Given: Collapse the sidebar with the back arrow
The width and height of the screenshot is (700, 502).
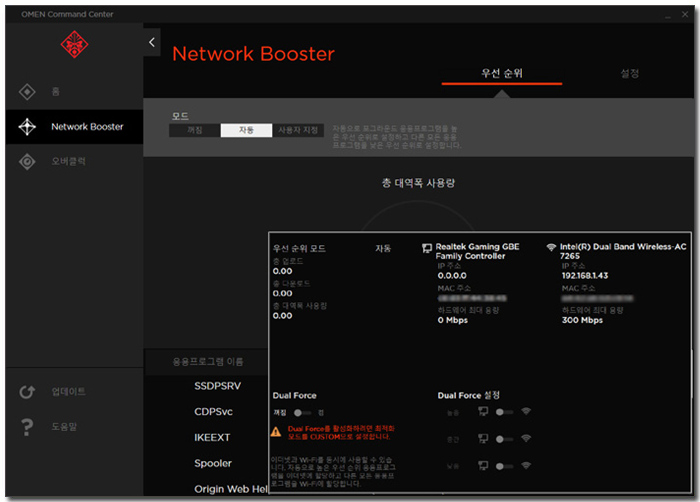Looking at the screenshot, I should tap(152, 42).
